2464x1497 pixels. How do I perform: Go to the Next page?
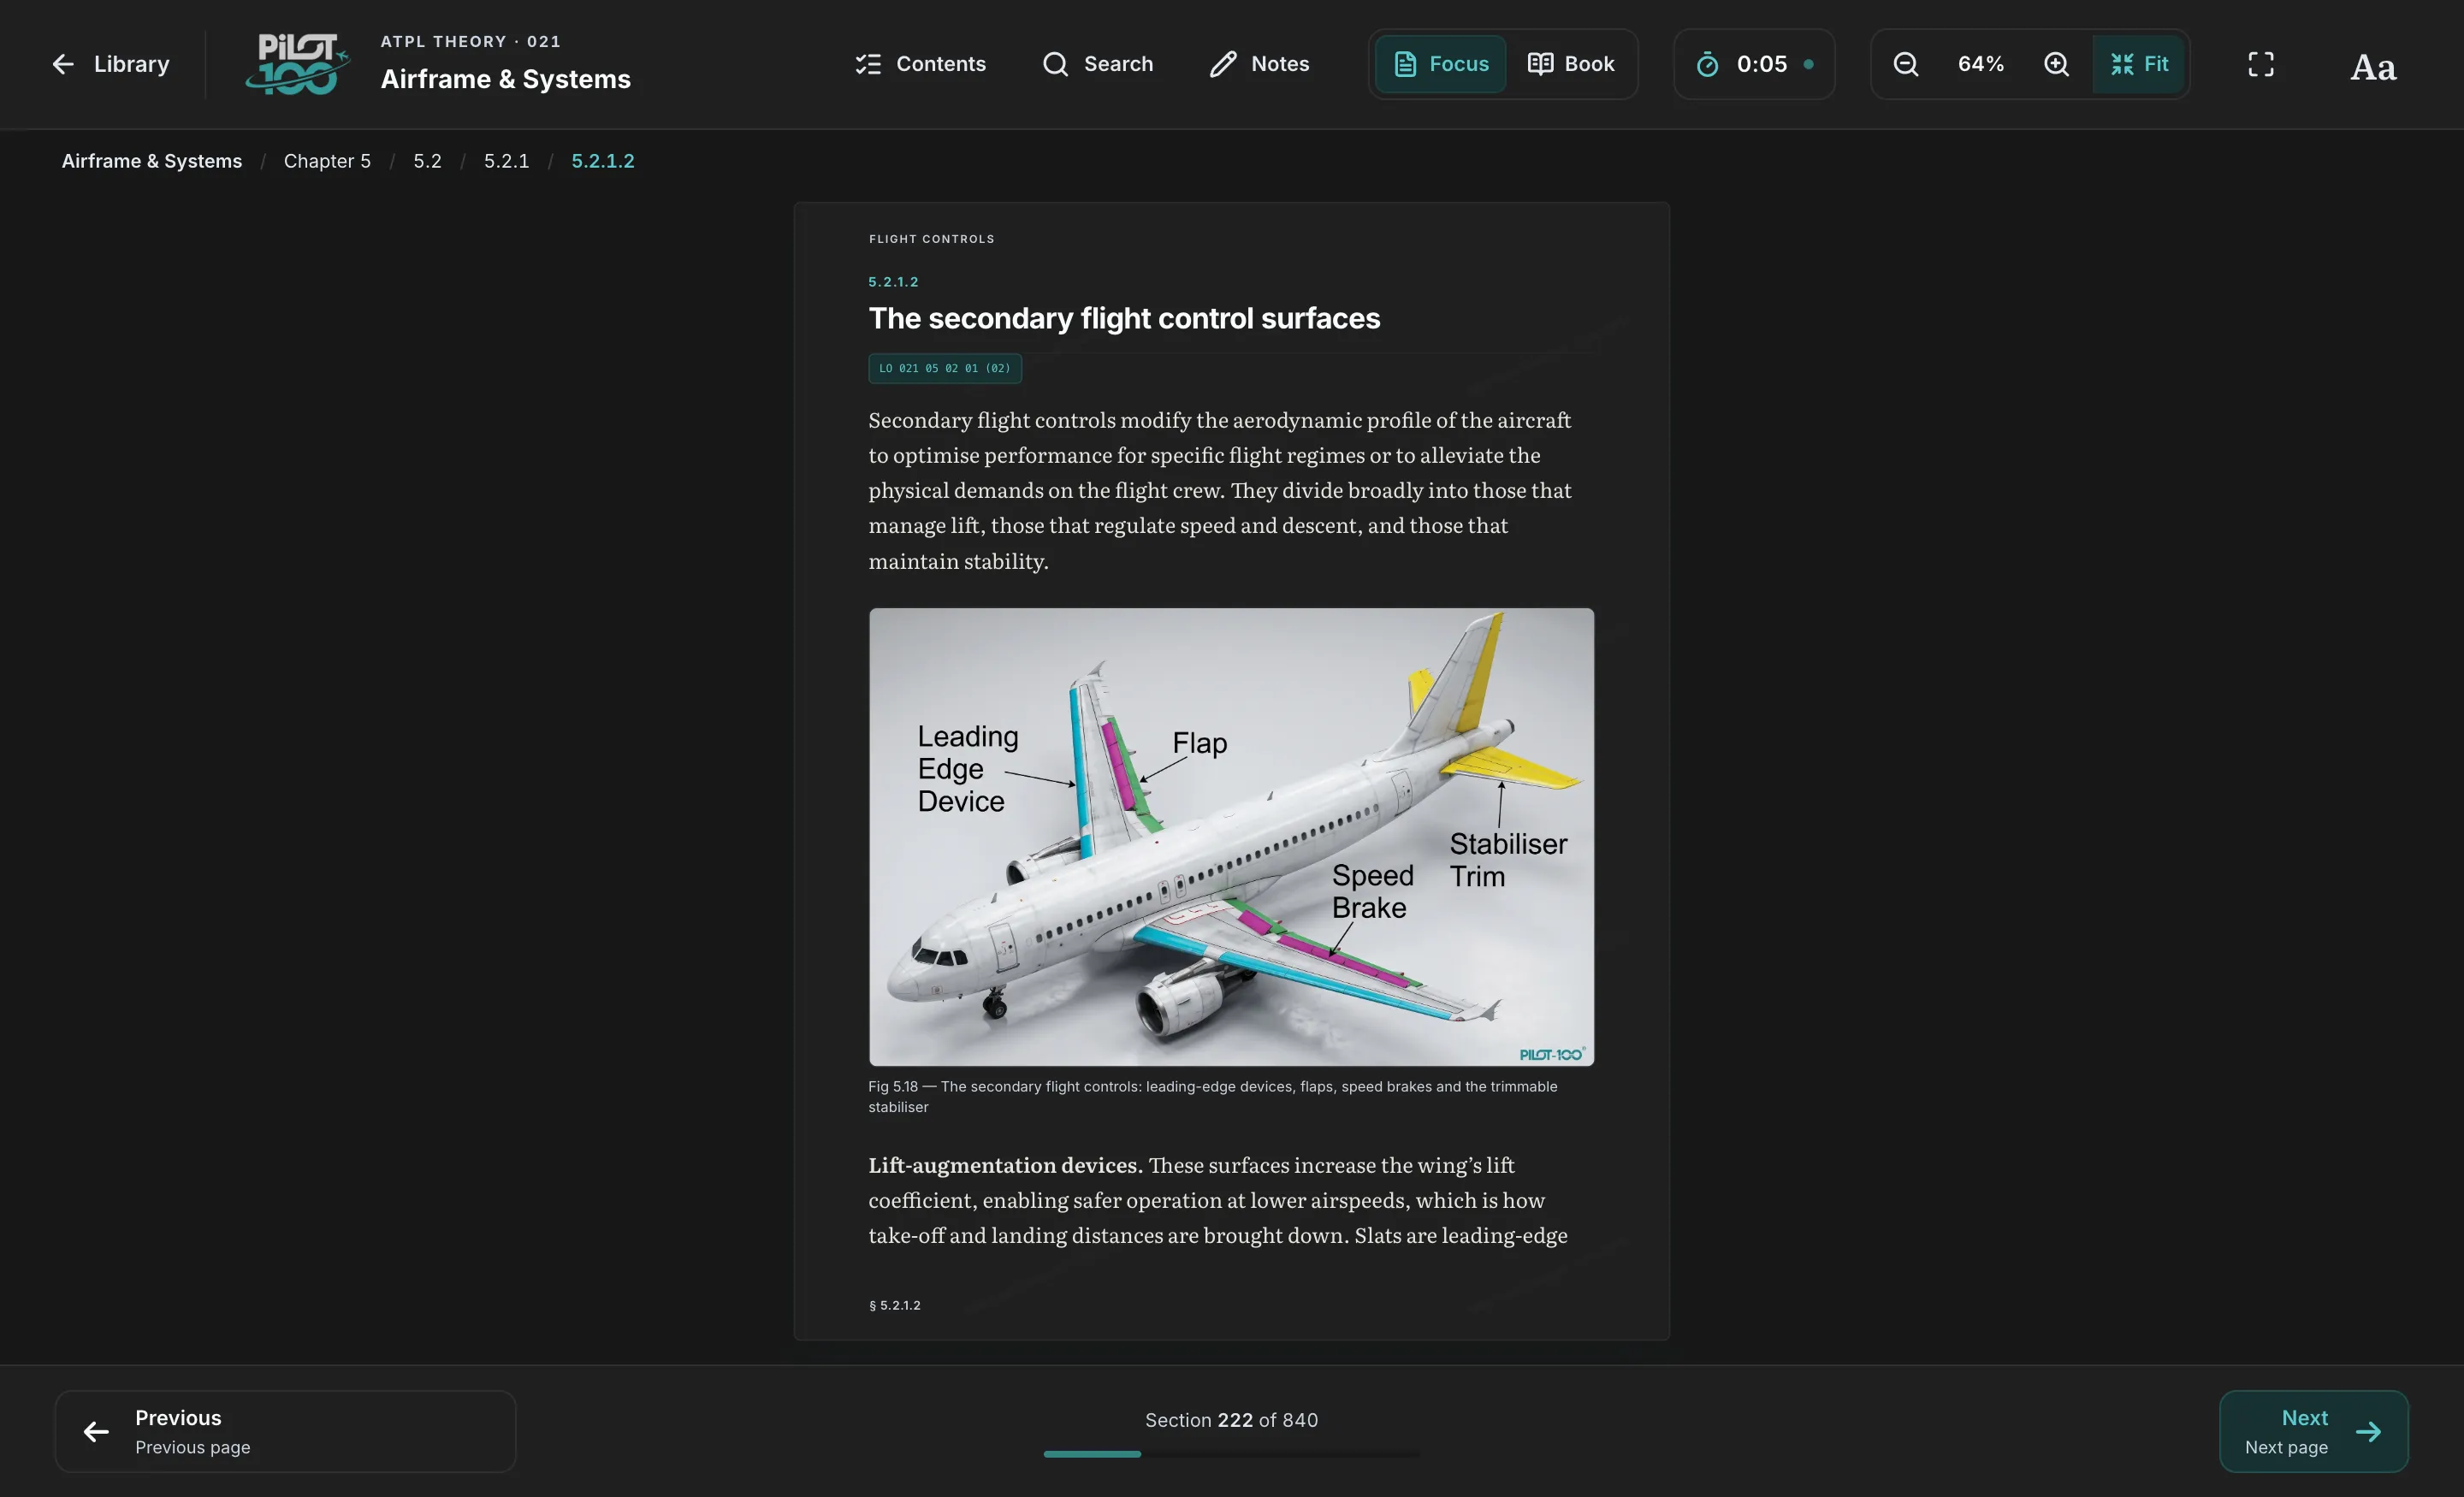[2313, 1431]
